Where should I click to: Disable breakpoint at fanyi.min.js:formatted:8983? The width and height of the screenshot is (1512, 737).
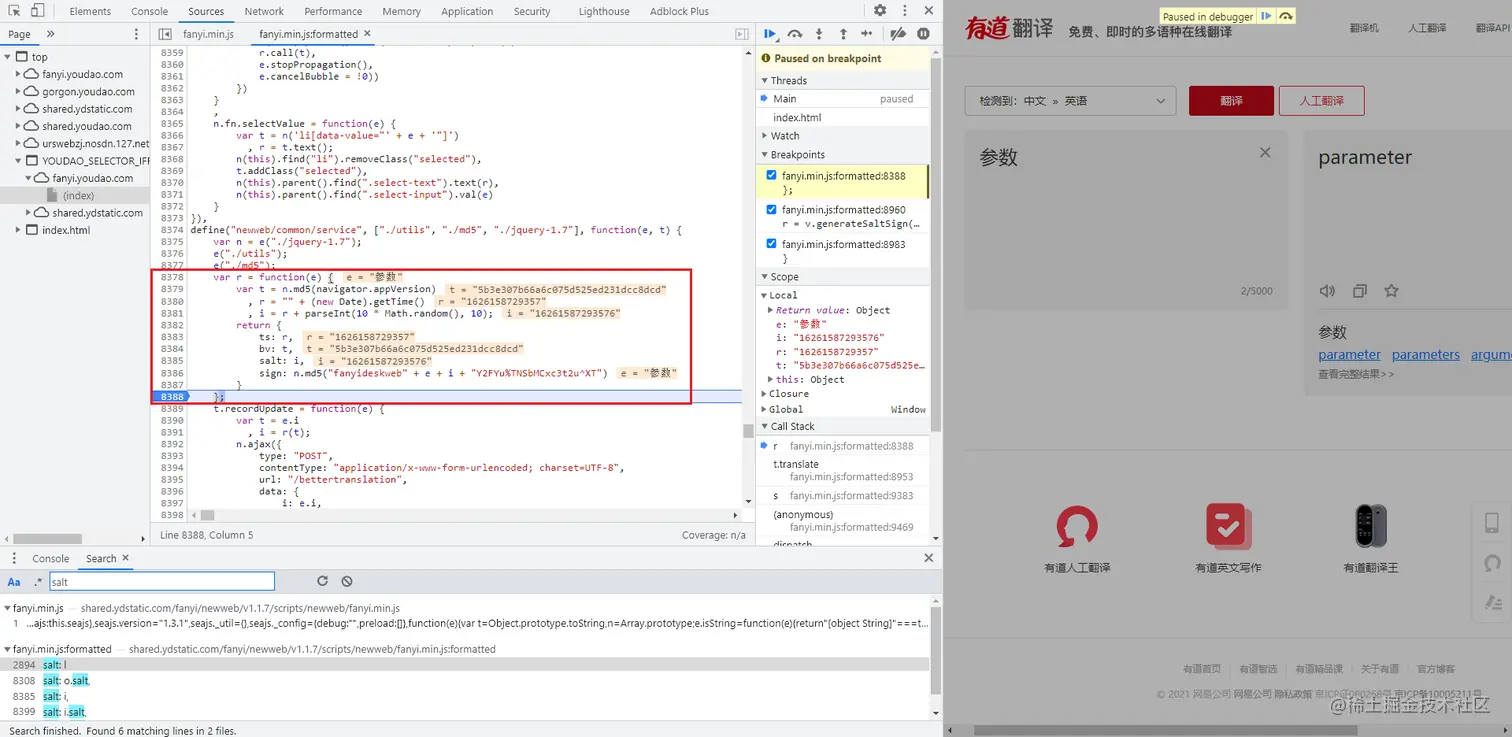(x=771, y=244)
